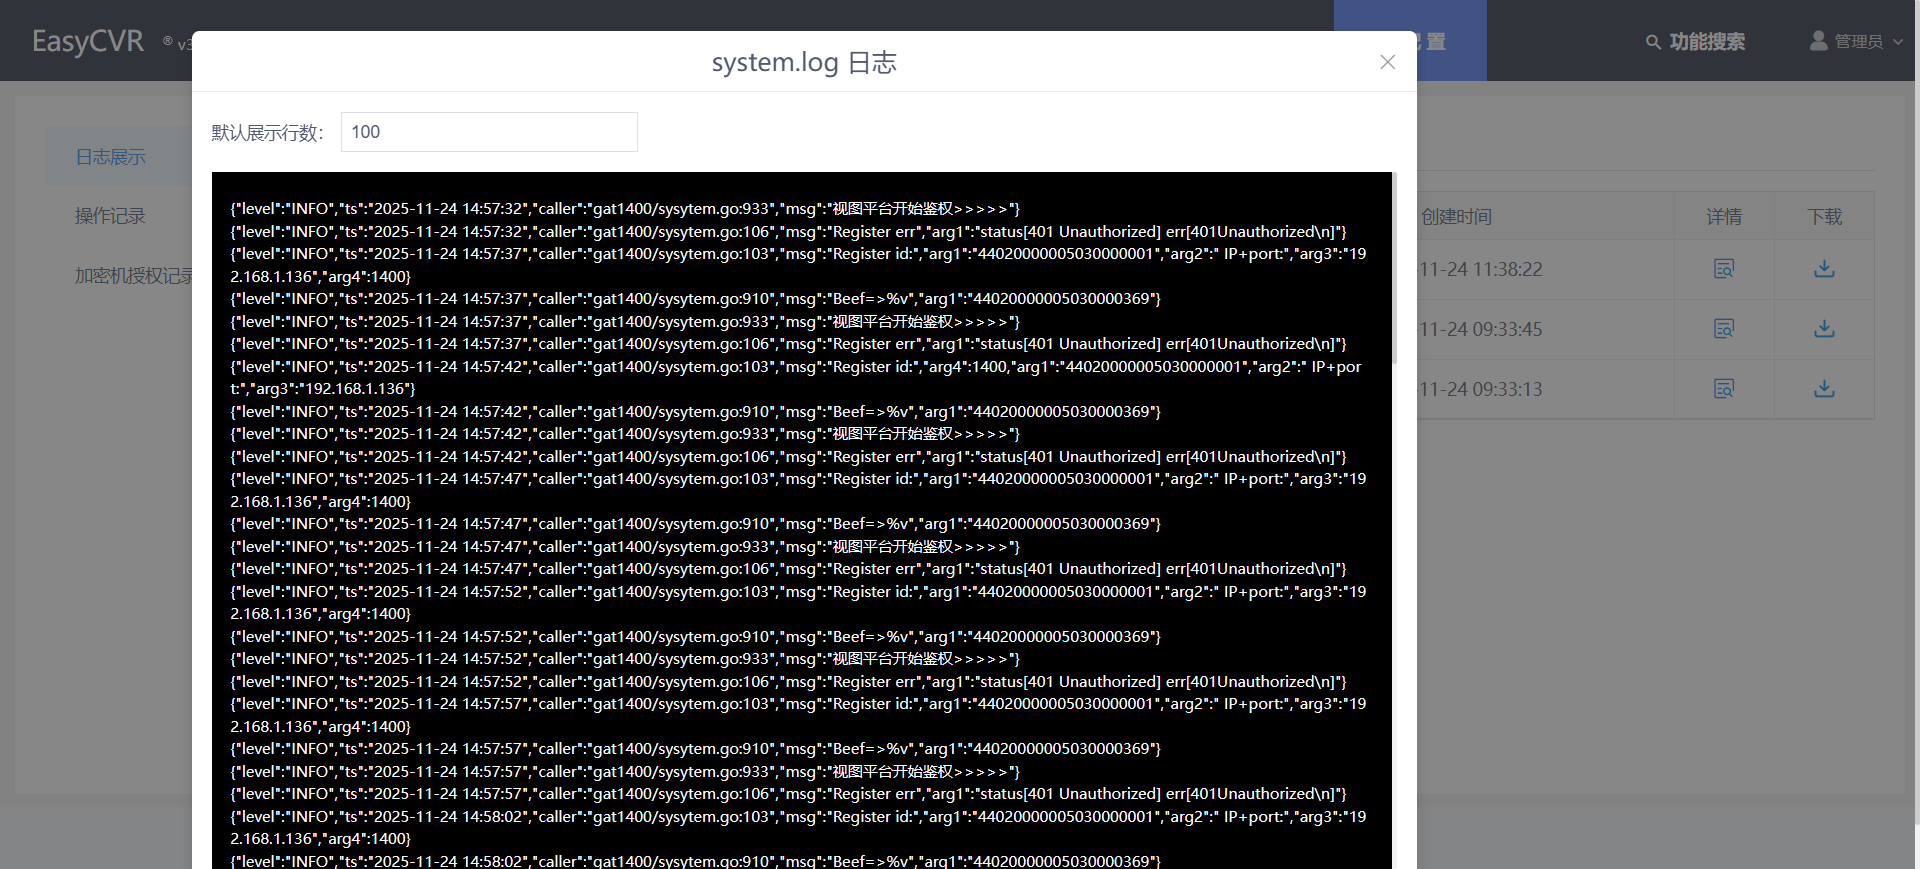Open details icon for 09:33:13 log row
The image size is (1920, 869).
point(1723,389)
